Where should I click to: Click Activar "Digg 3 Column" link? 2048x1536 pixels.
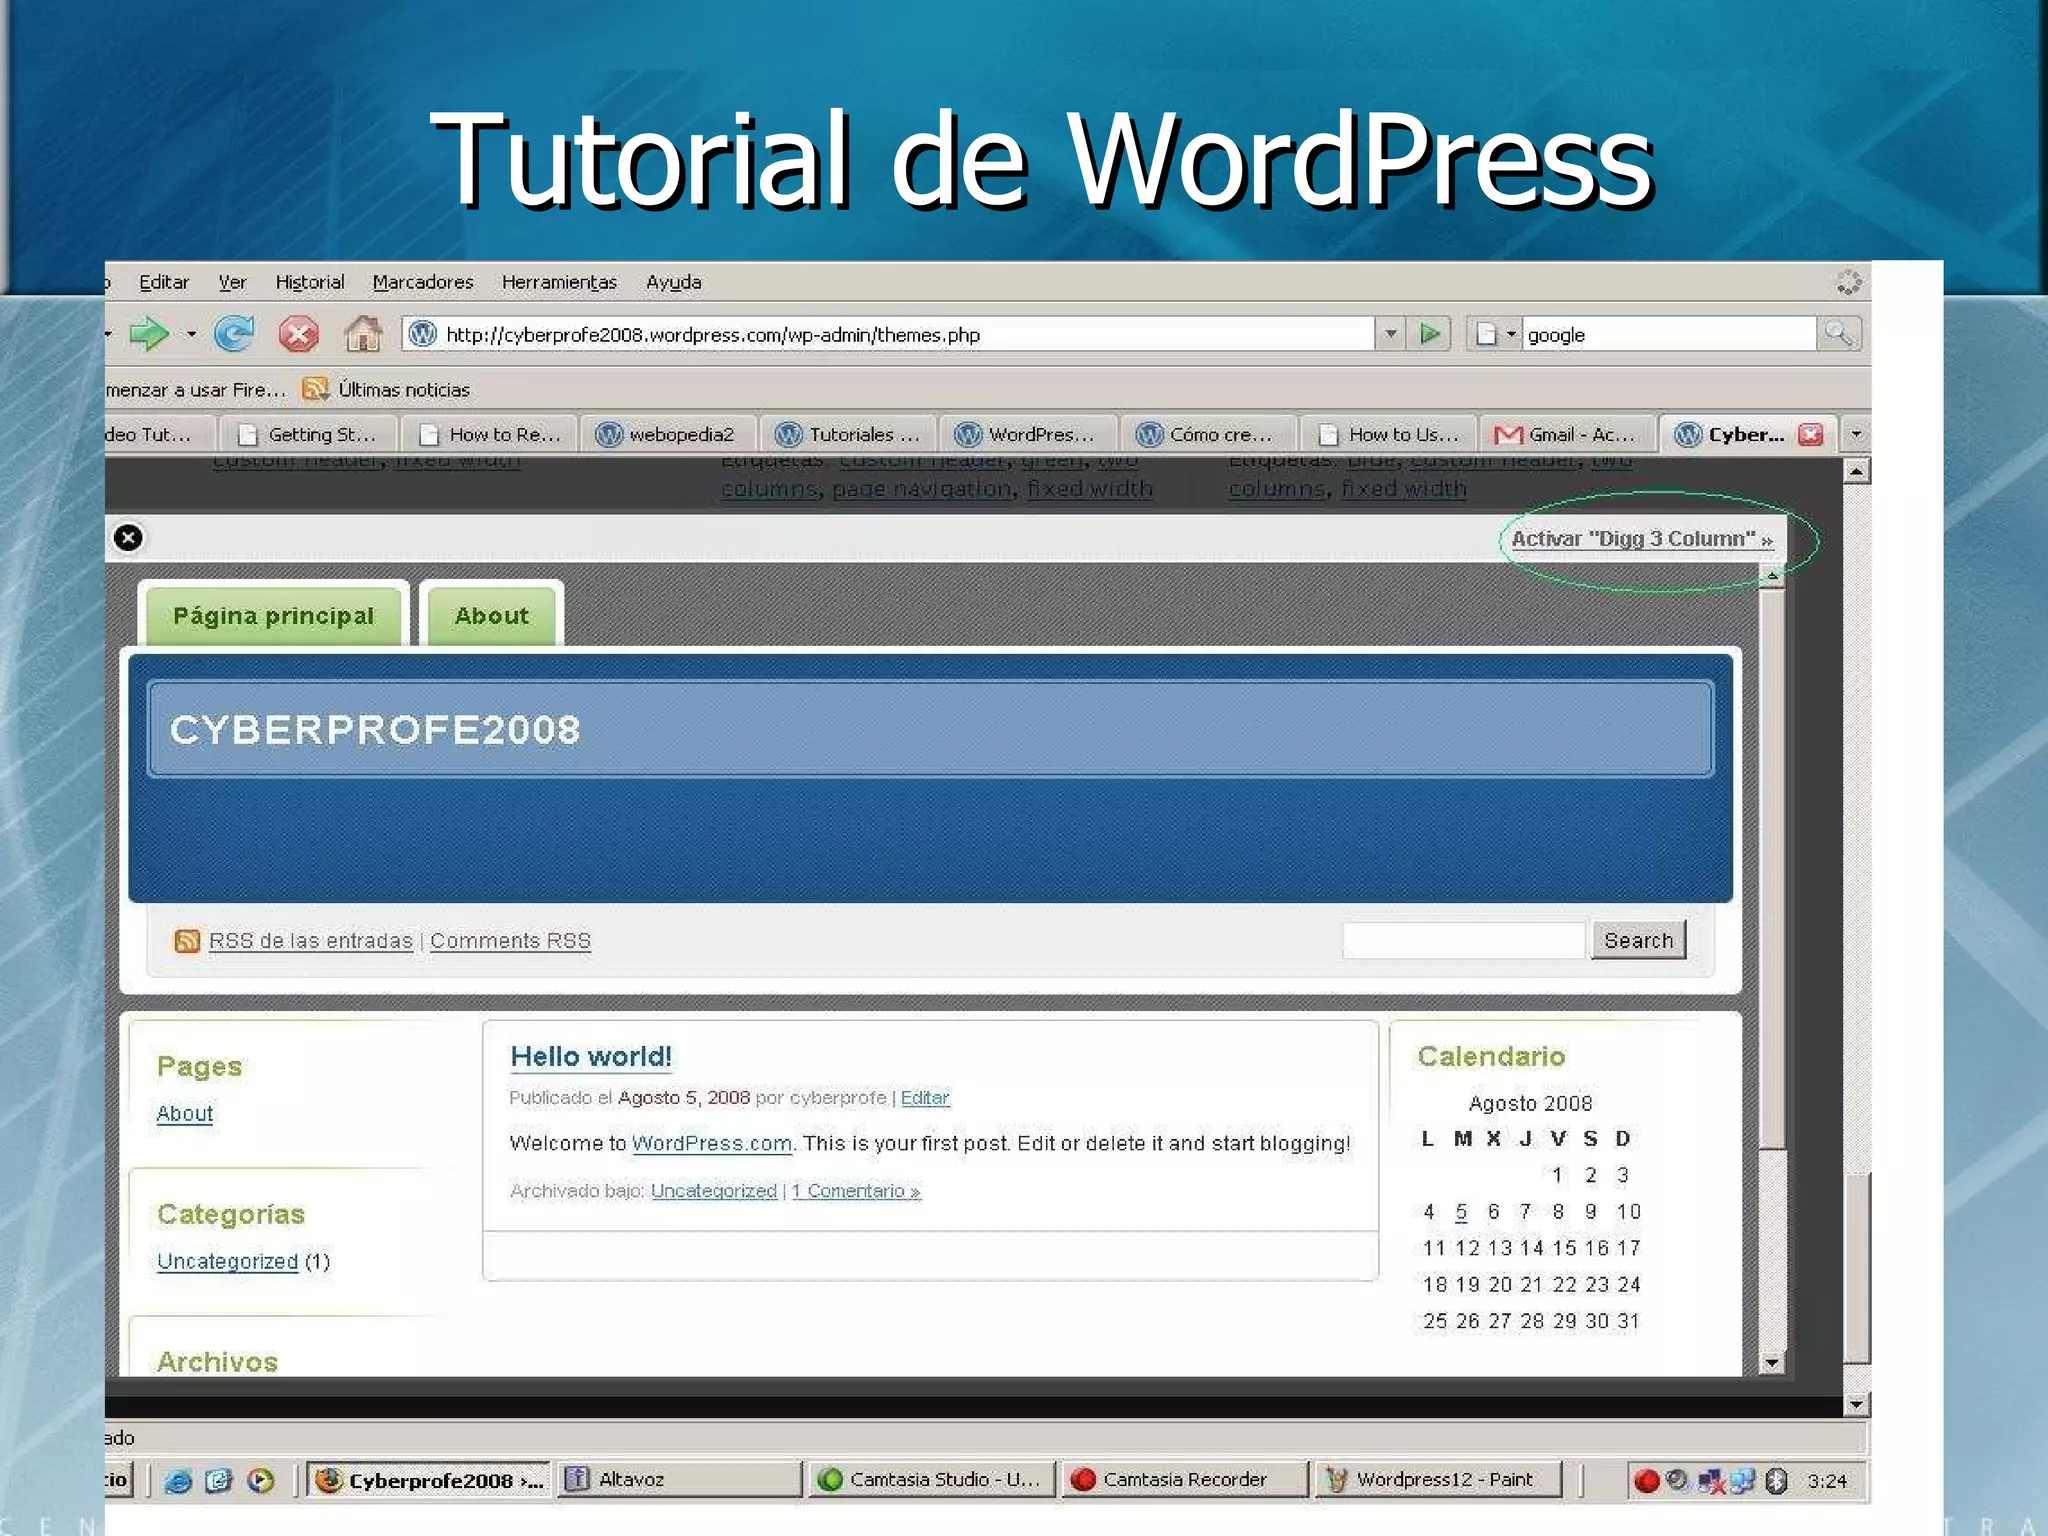click(x=1642, y=539)
